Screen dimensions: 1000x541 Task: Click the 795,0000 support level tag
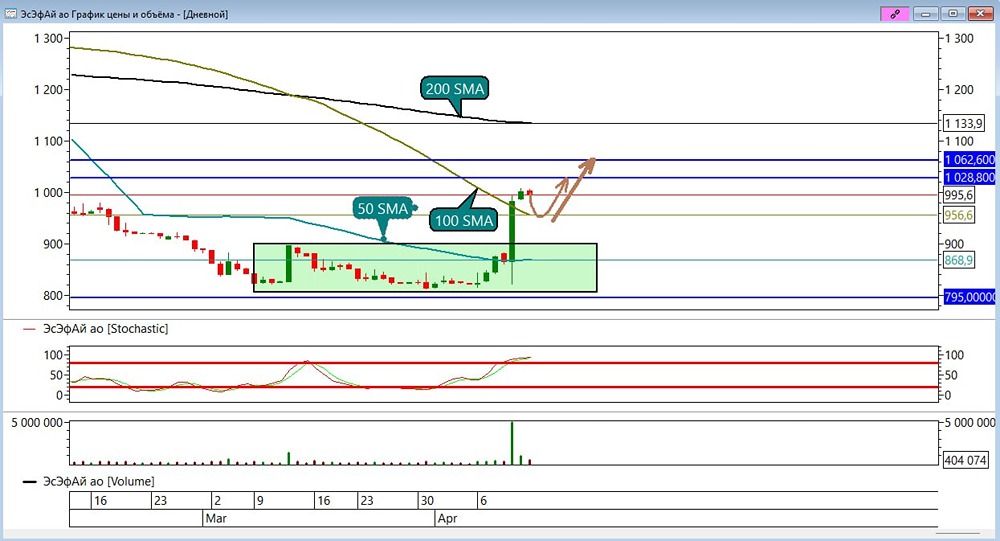(x=969, y=297)
